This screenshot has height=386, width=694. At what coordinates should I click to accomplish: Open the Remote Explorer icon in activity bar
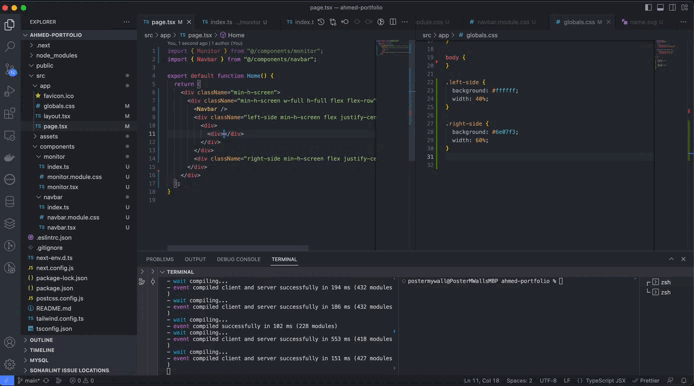(9, 135)
